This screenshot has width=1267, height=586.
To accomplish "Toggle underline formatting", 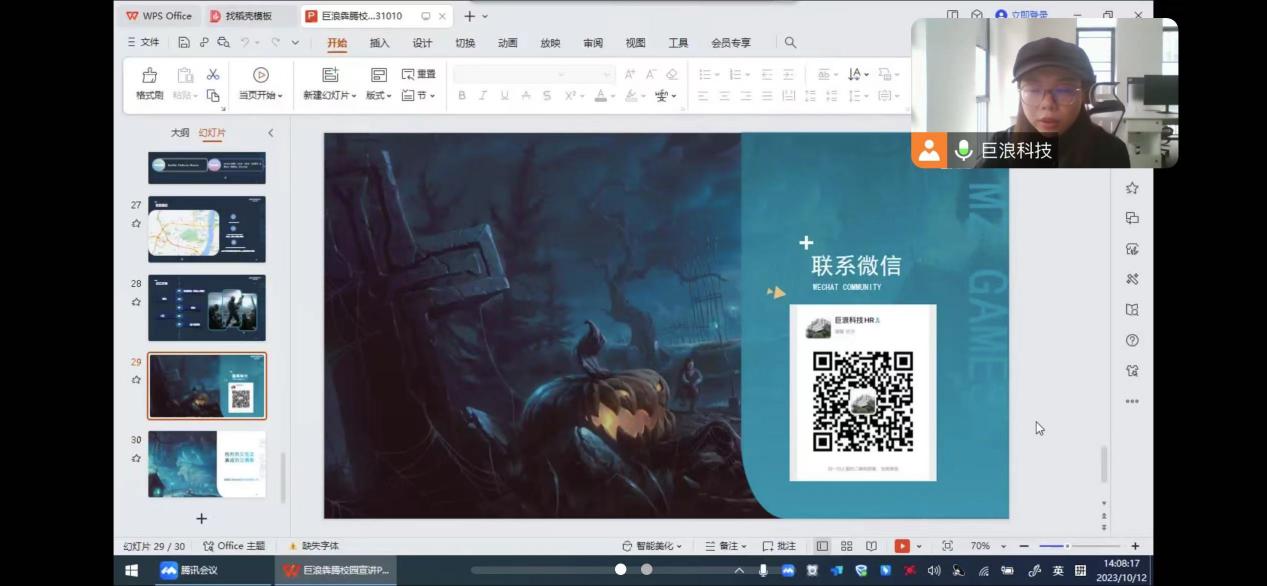I will [x=504, y=96].
